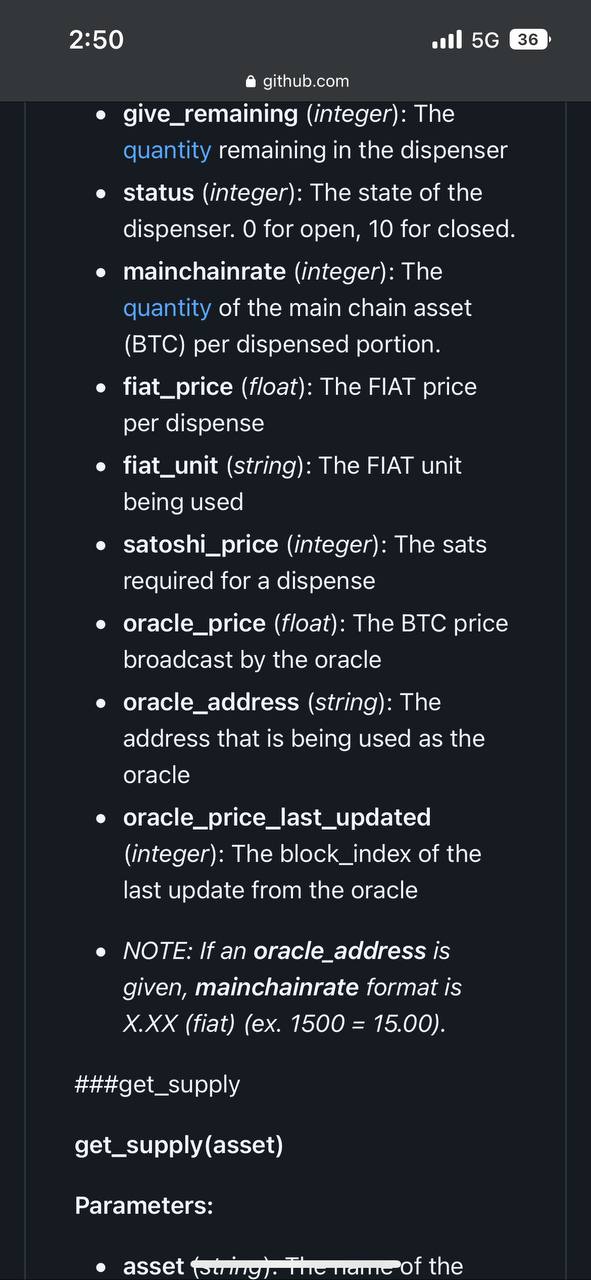Click the give_remaining field name
The image size is (591, 1280).
point(211,114)
